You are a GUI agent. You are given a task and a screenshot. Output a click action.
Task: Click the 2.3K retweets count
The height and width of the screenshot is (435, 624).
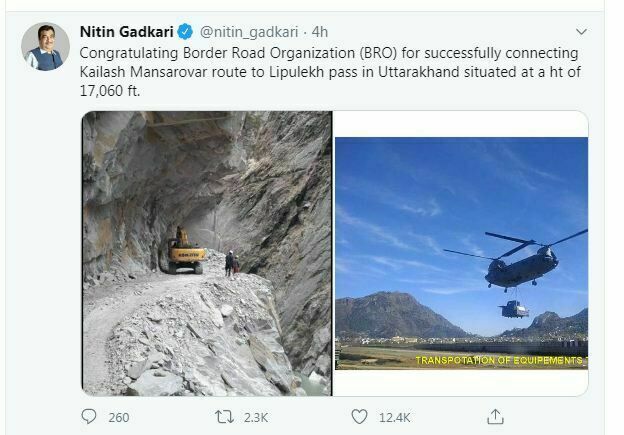256,417
